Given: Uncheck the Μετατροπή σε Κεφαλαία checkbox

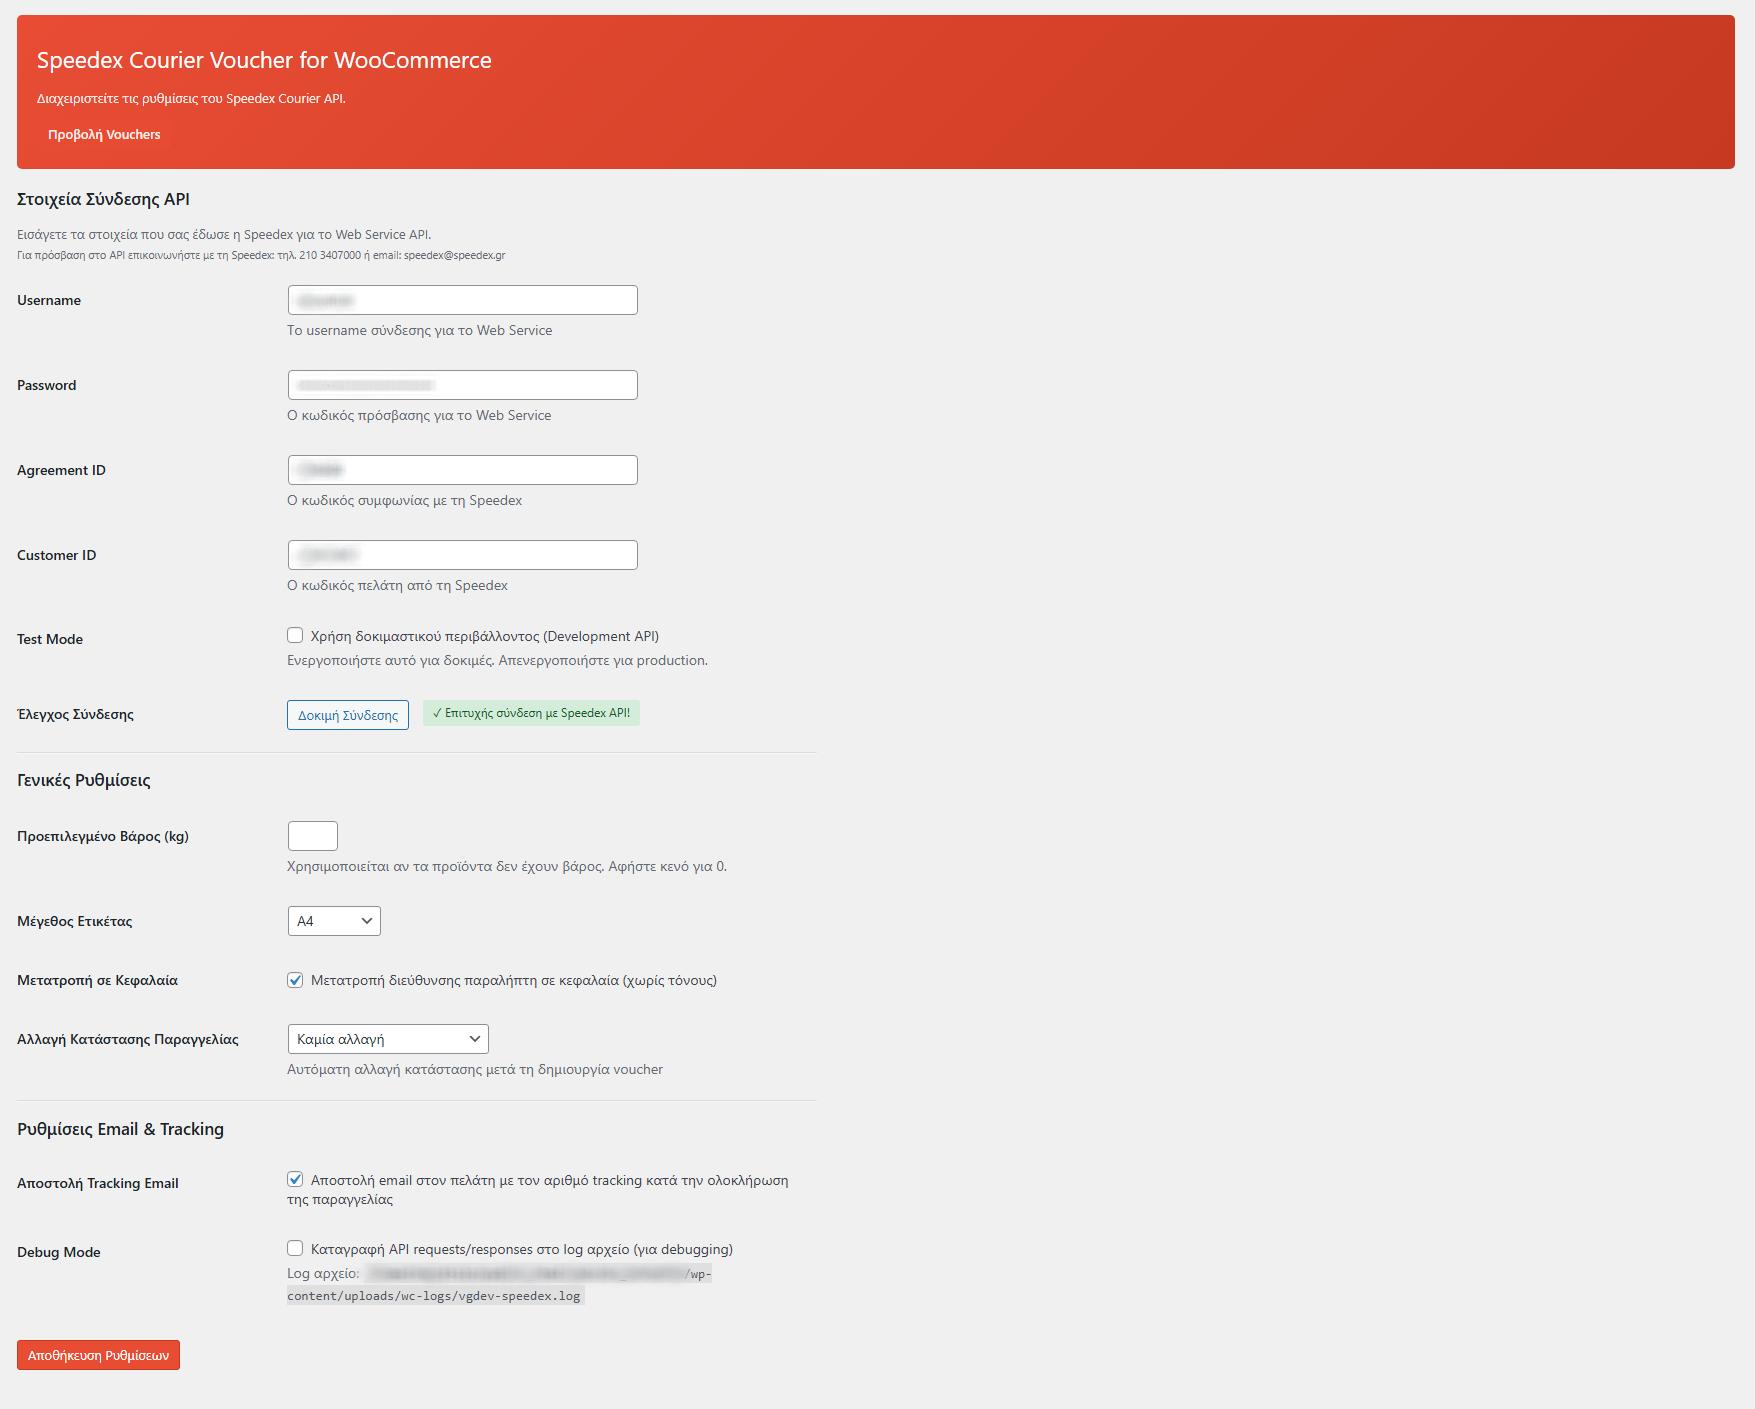Looking at the screenshot, I should point(295,980).
